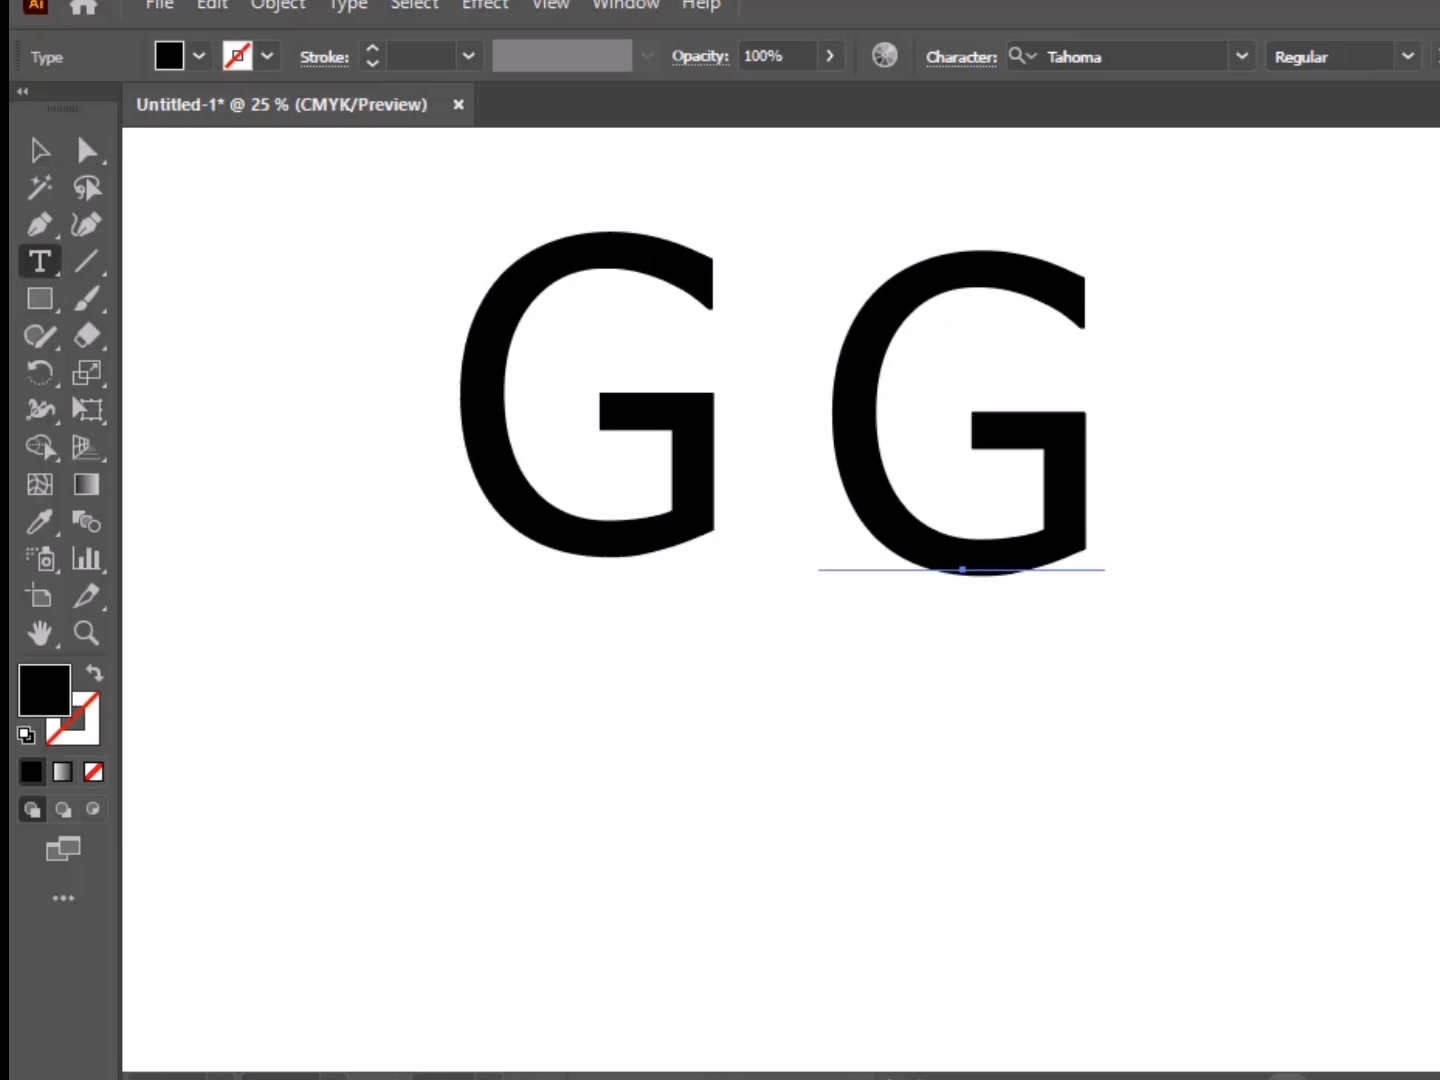Select the Direct Selection tool

tap(87, 151)
